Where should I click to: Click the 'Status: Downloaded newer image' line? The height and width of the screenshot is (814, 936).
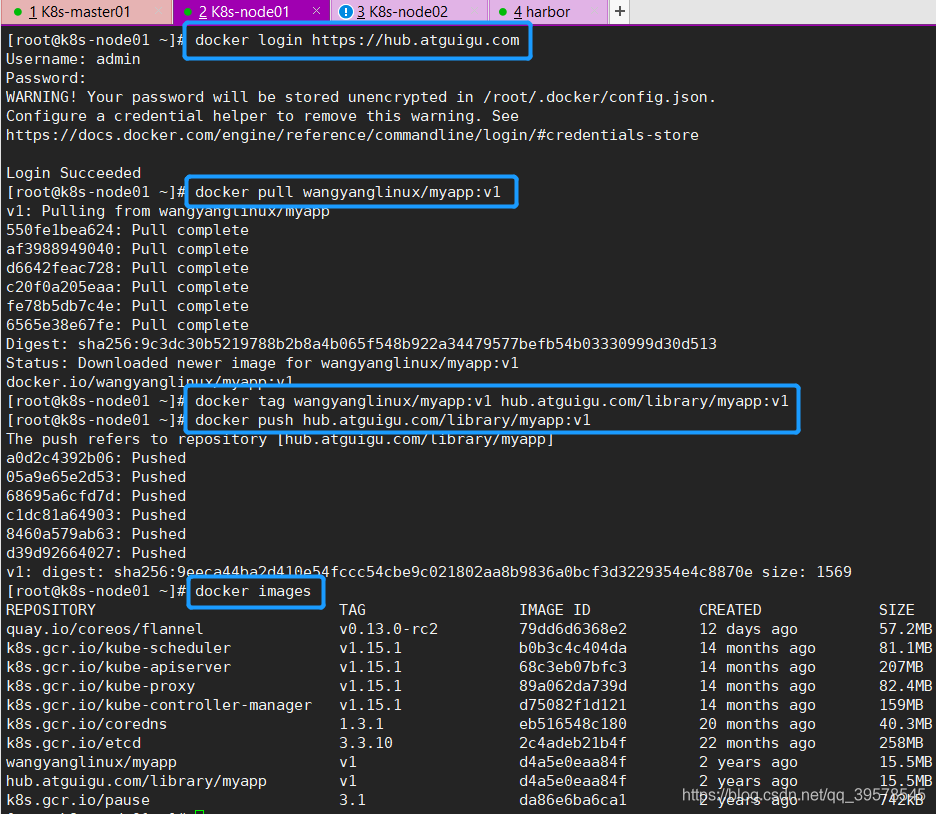[262, 363]
